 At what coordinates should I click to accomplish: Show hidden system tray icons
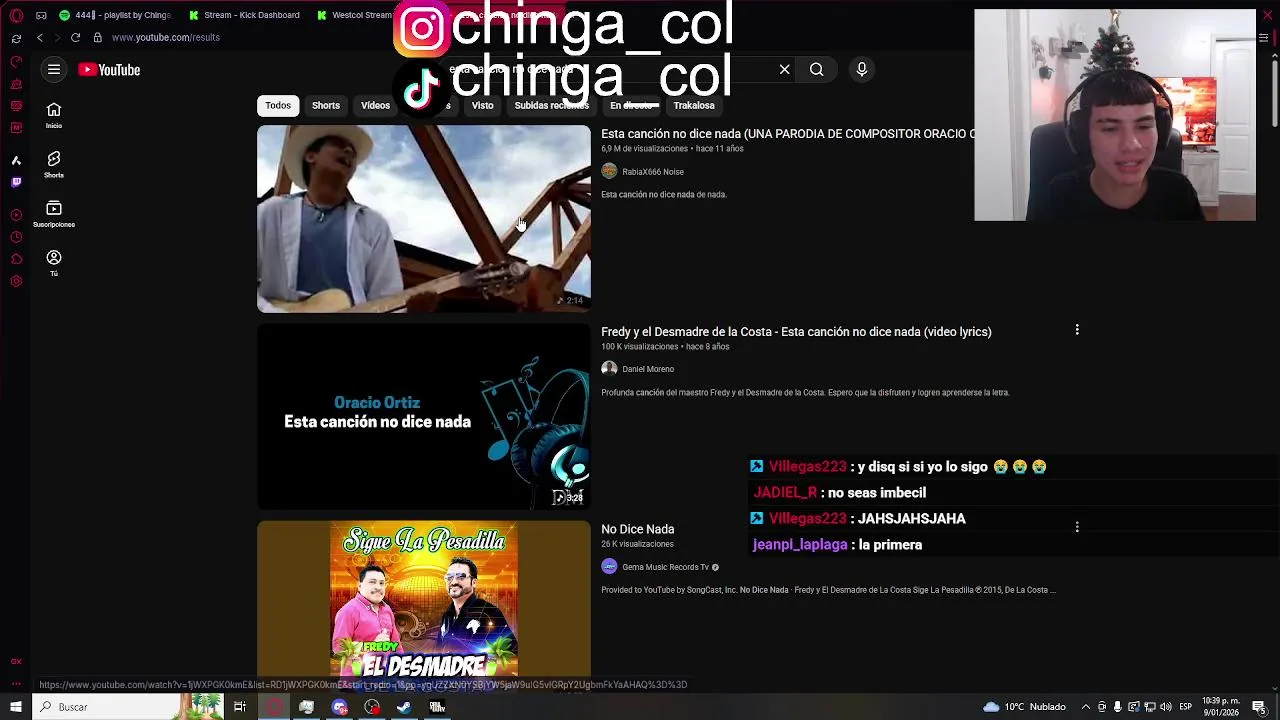[x=1086, y=707]
